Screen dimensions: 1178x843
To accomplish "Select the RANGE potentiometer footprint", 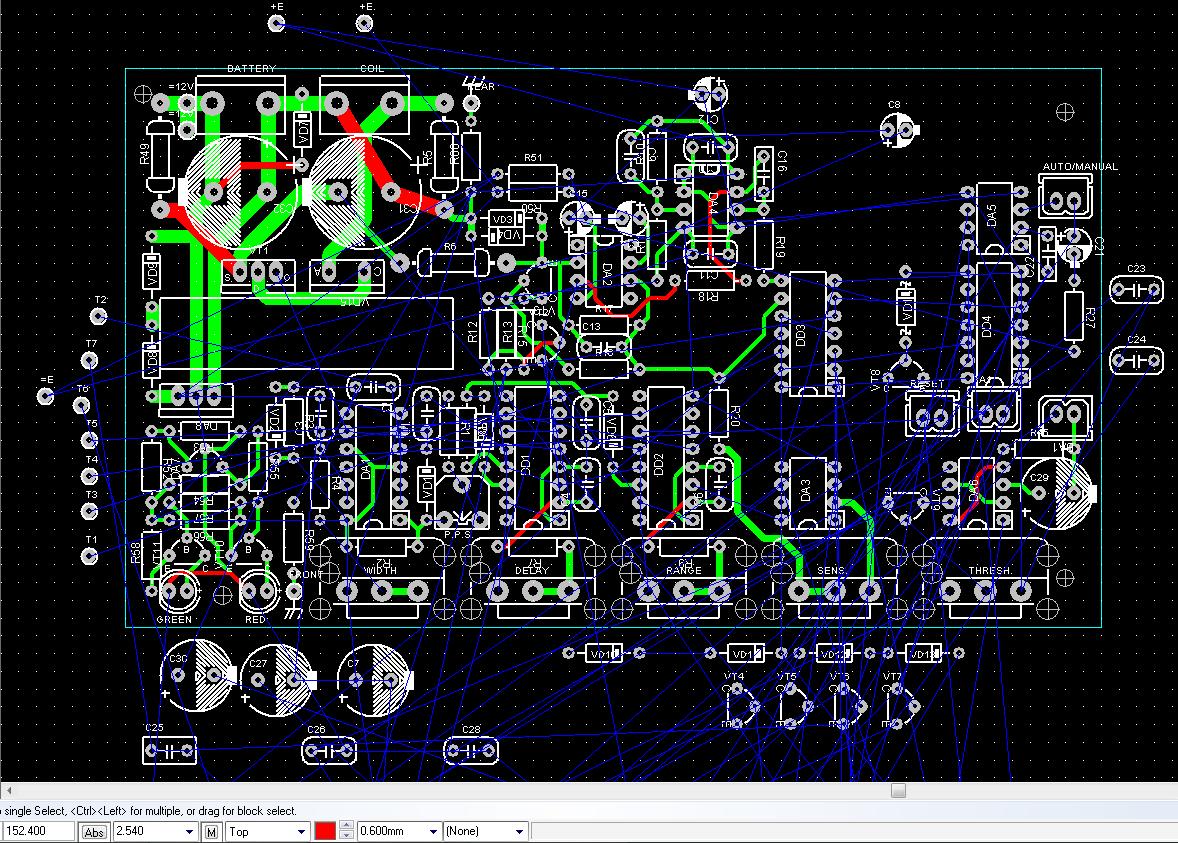I will coord(683,579).
